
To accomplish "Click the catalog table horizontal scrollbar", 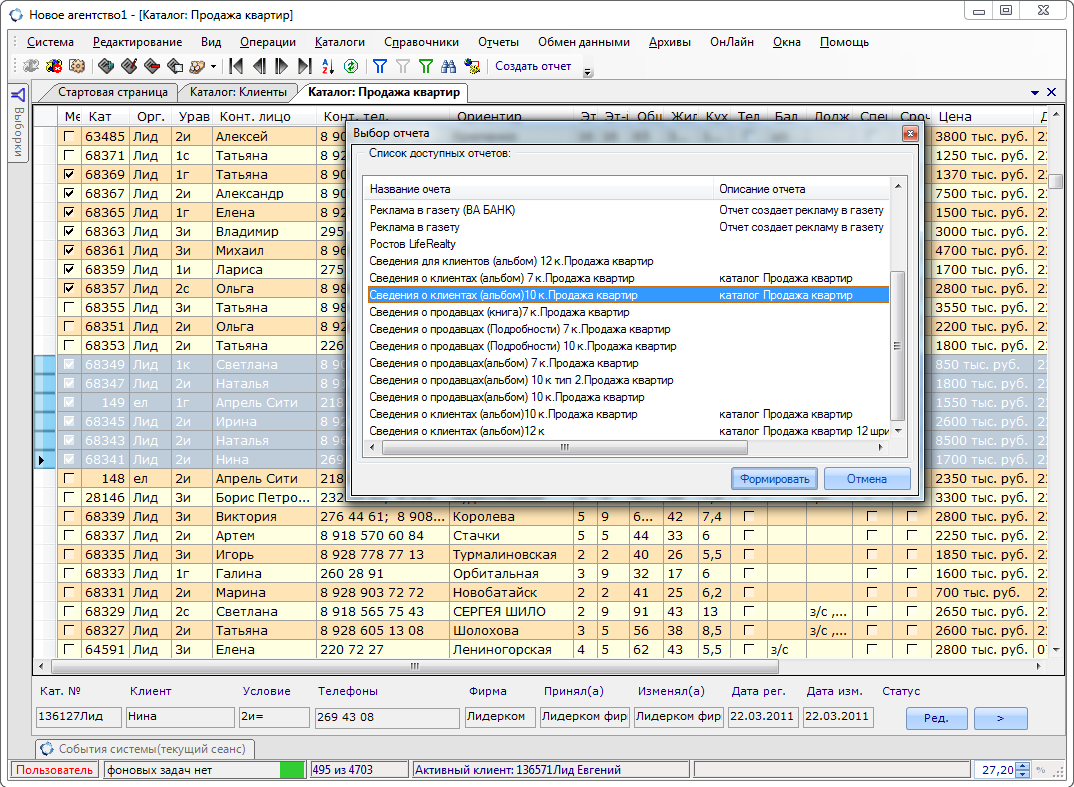I will 415,666.
